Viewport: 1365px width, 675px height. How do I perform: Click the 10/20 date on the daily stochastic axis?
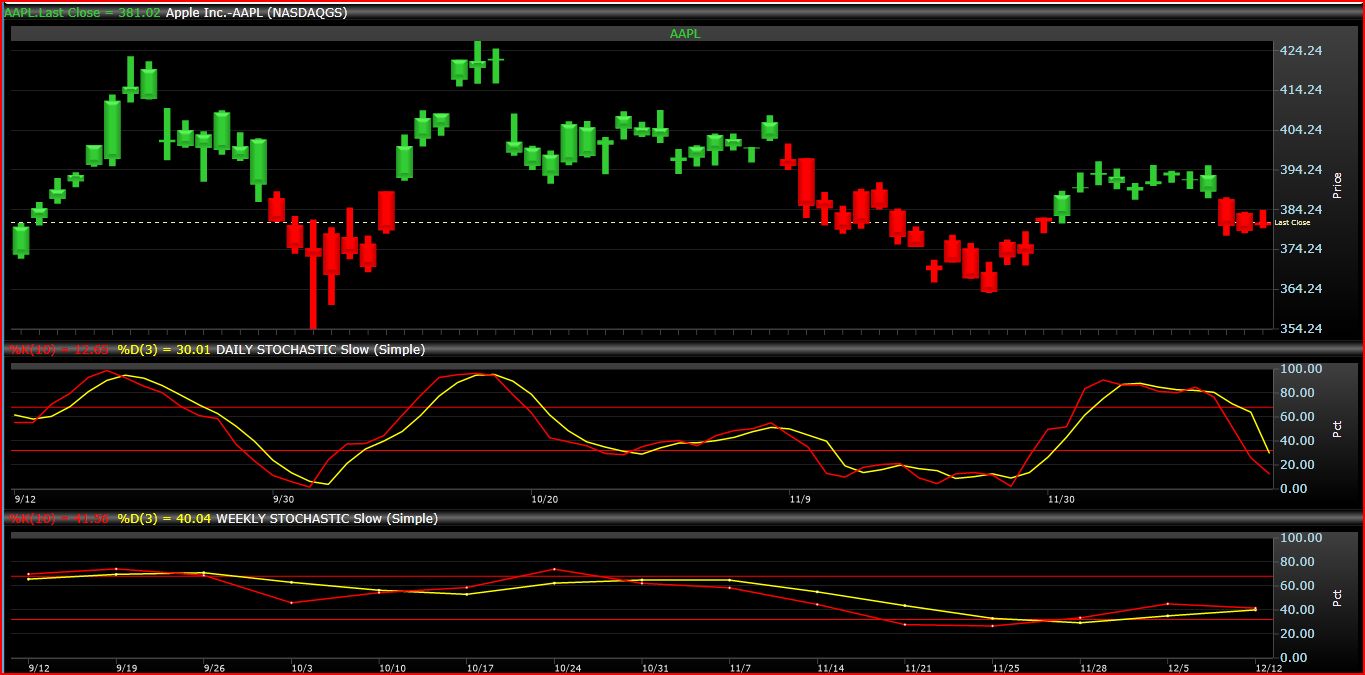pyautogui.click(x=545, y=498)
